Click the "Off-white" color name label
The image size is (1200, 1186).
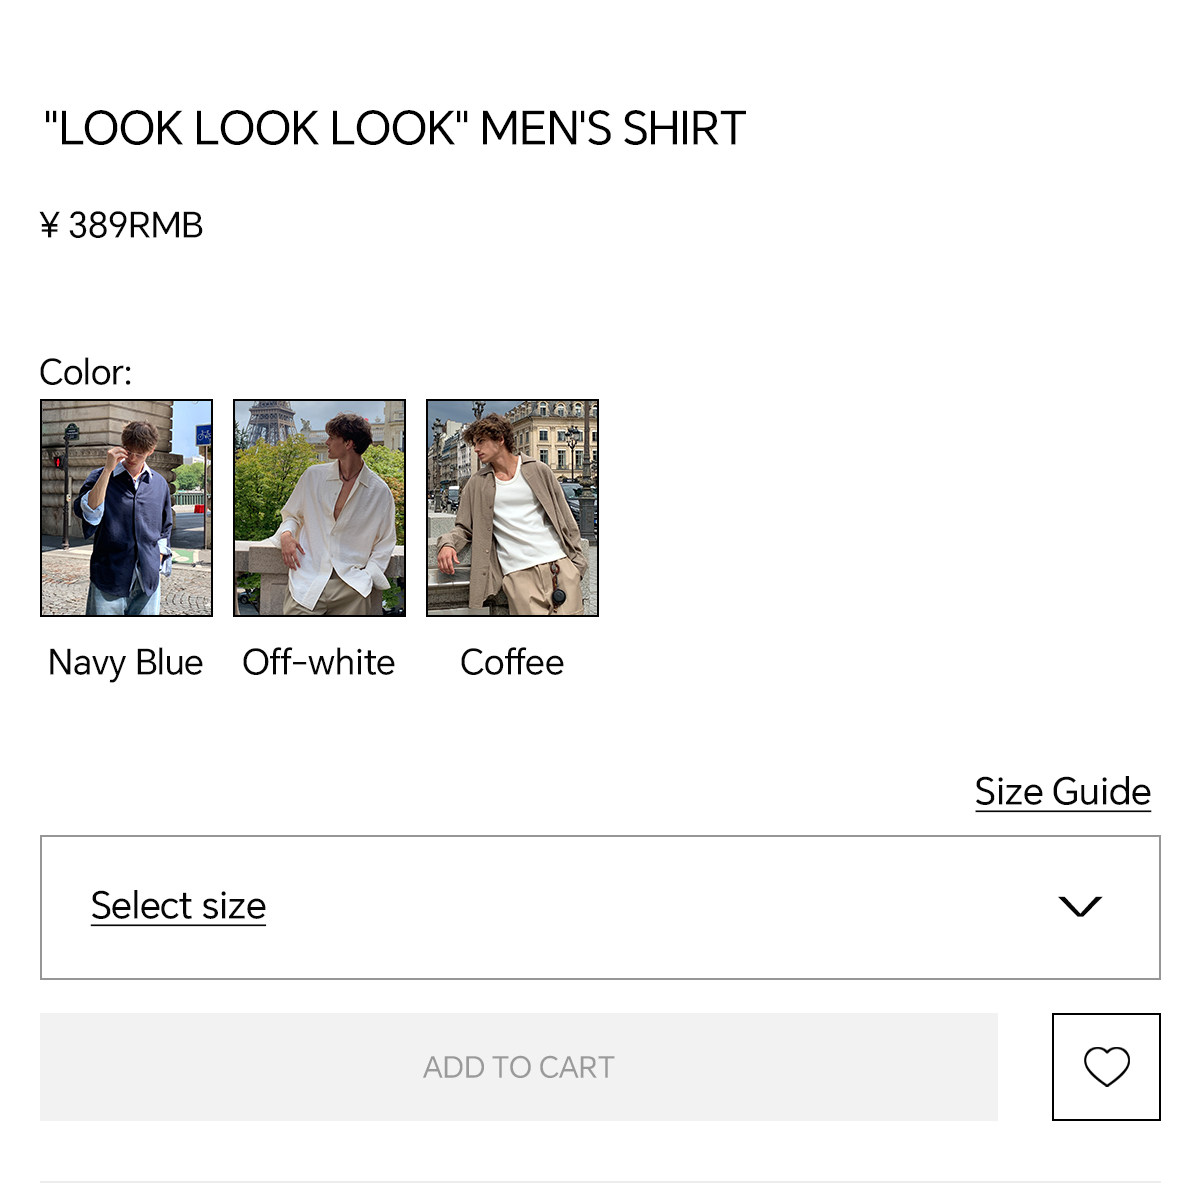pos(318,662)
